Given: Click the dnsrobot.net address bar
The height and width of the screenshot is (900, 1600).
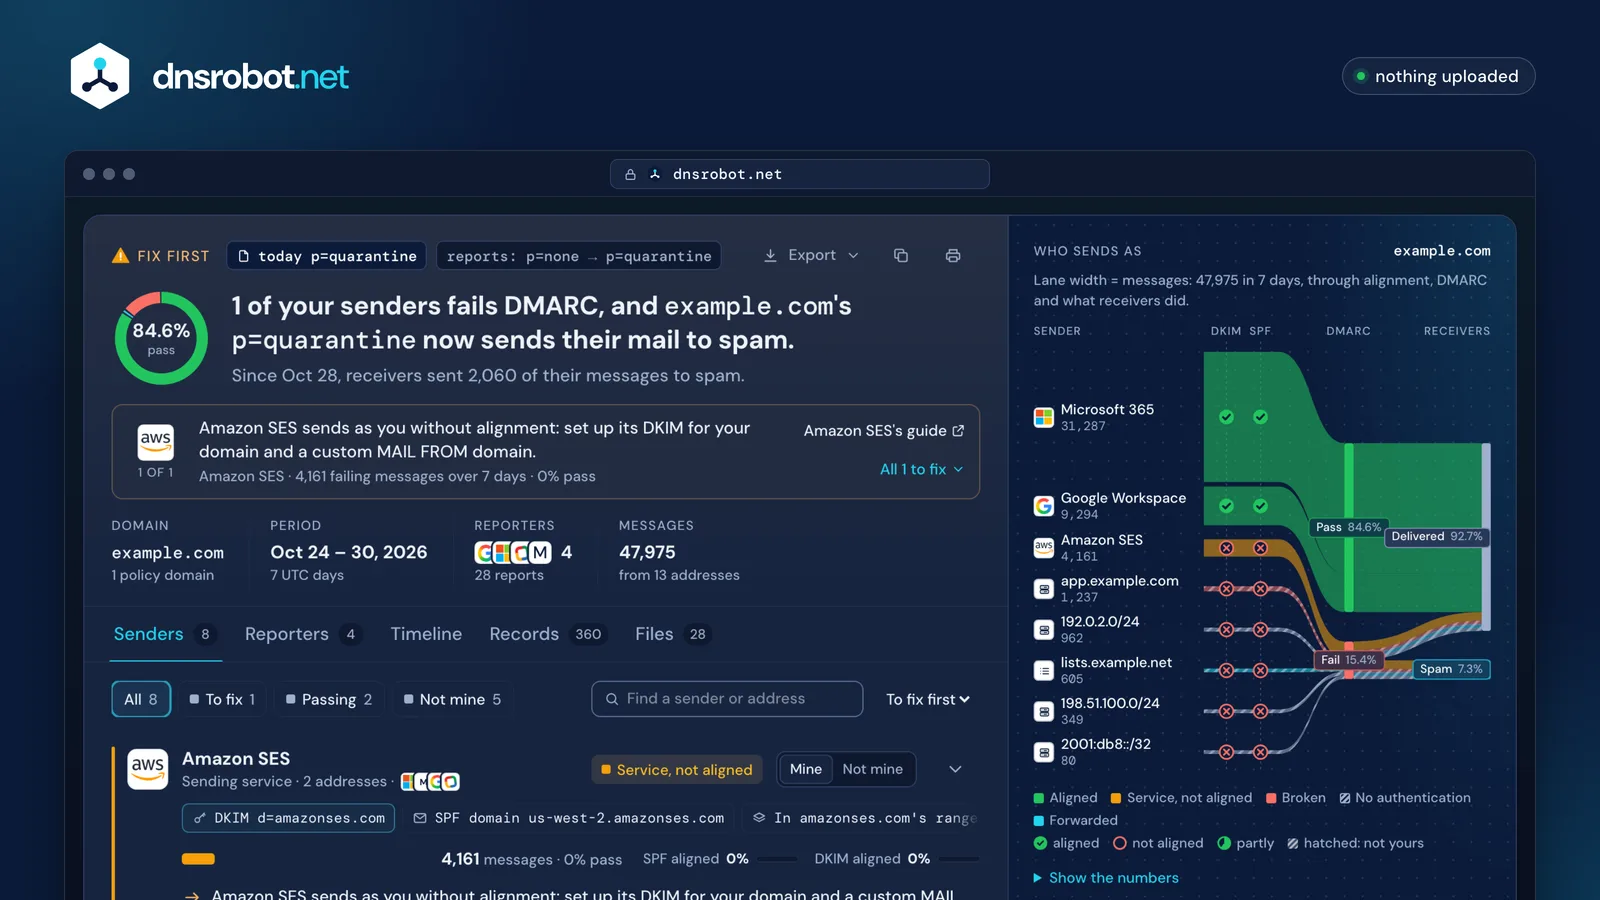Looking at the screenshot, I should pyautogui.click(x=800, y=174).
